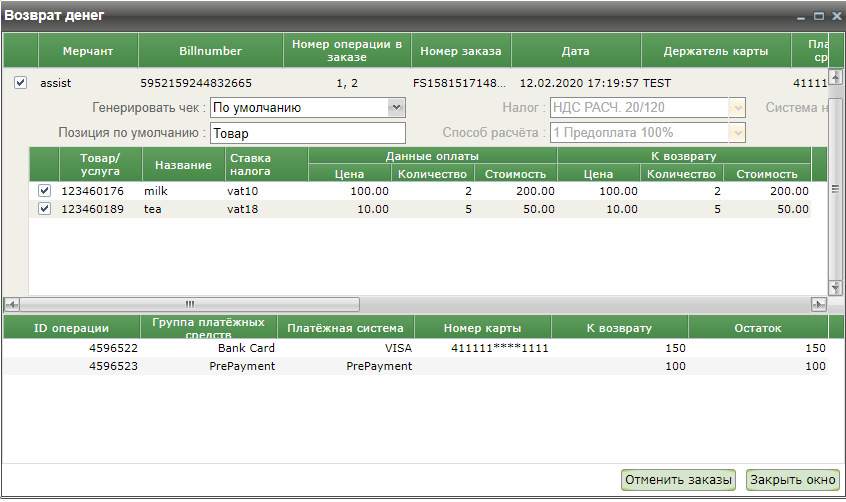The width and height of the screenshot is (846, 502).
Task: Expand the Налог dropdown arrow
Action: click(737, 107)
